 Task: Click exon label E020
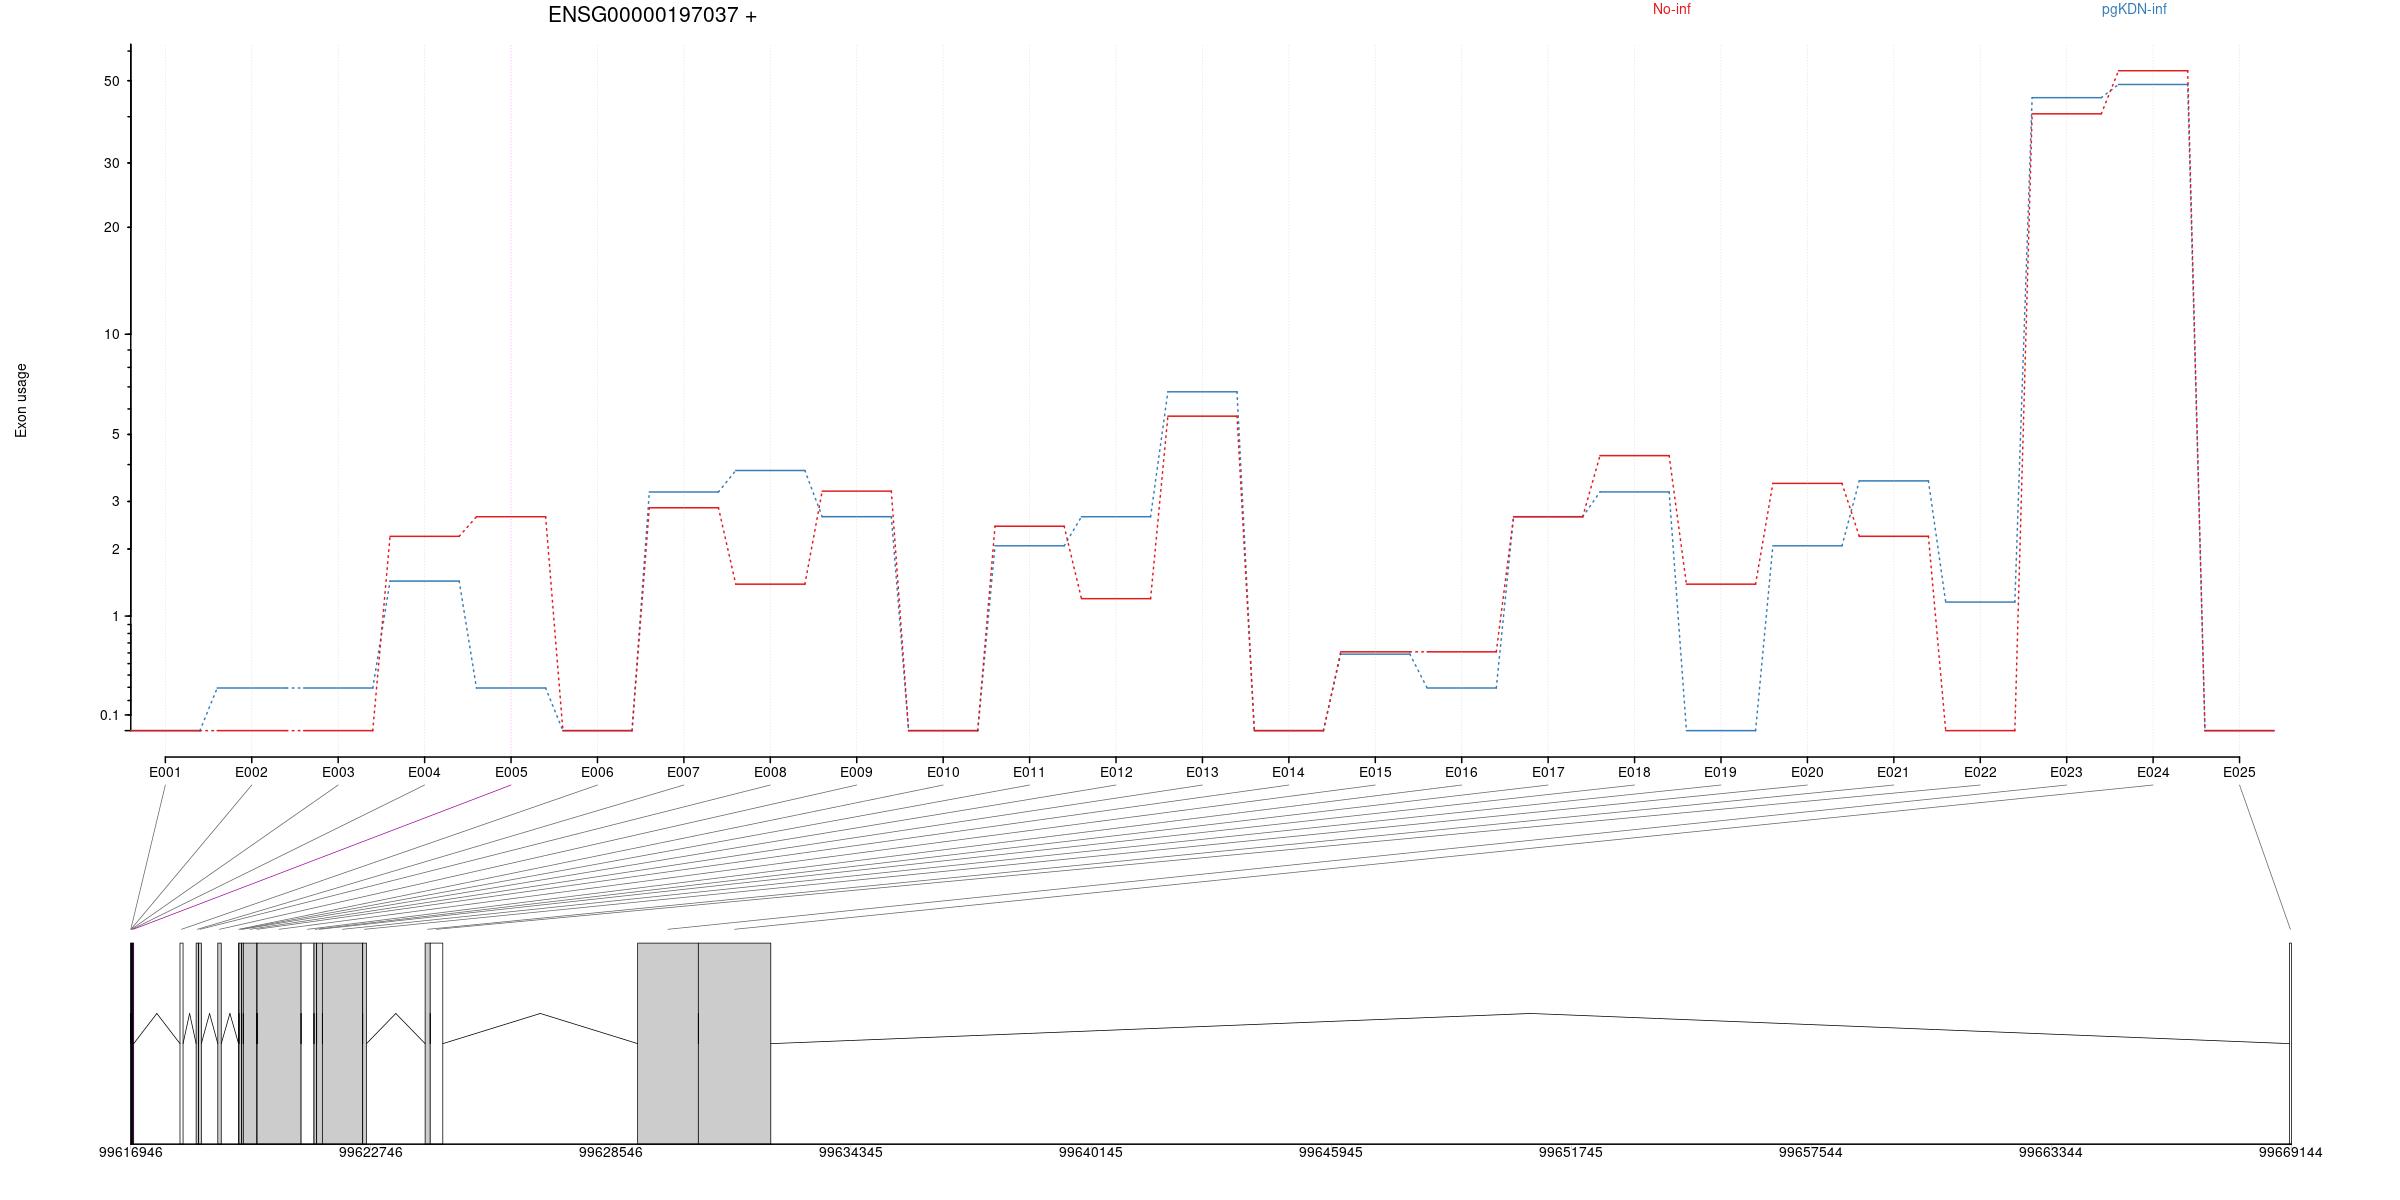(1807, 772)
